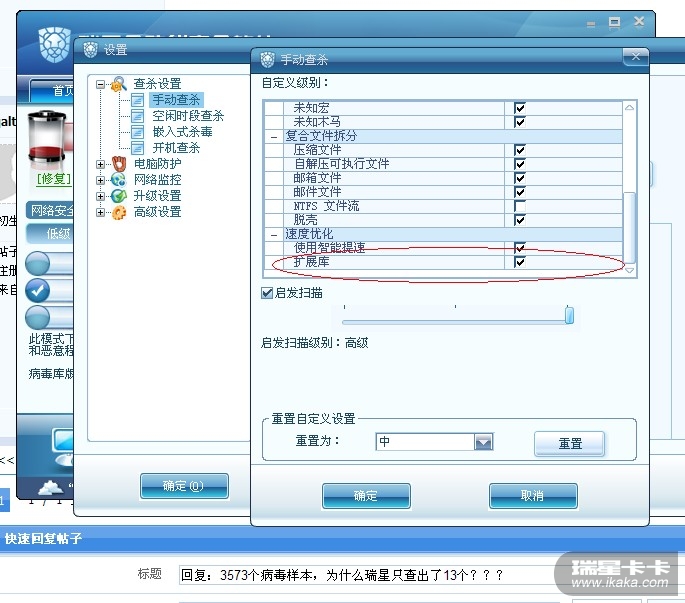Click the 开机查杀 page icon
This screenshot has height=603, width=685.
pyautogui.click(x=137, y=148)
